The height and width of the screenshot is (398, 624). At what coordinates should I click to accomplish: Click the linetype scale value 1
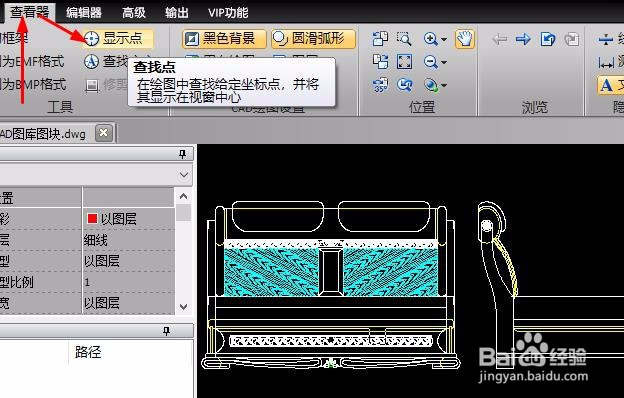pyautogui.click(x=128, y=282)
